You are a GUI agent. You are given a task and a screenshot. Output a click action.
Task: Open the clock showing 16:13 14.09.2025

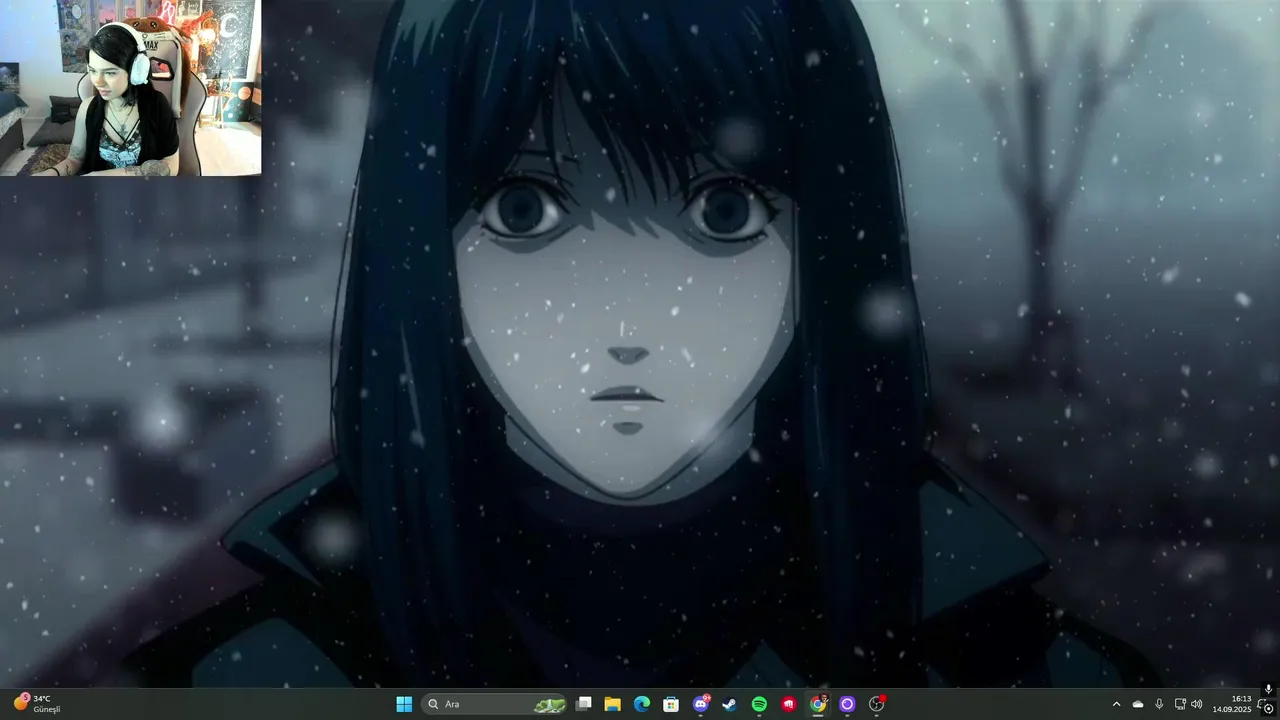point(1232,704)
